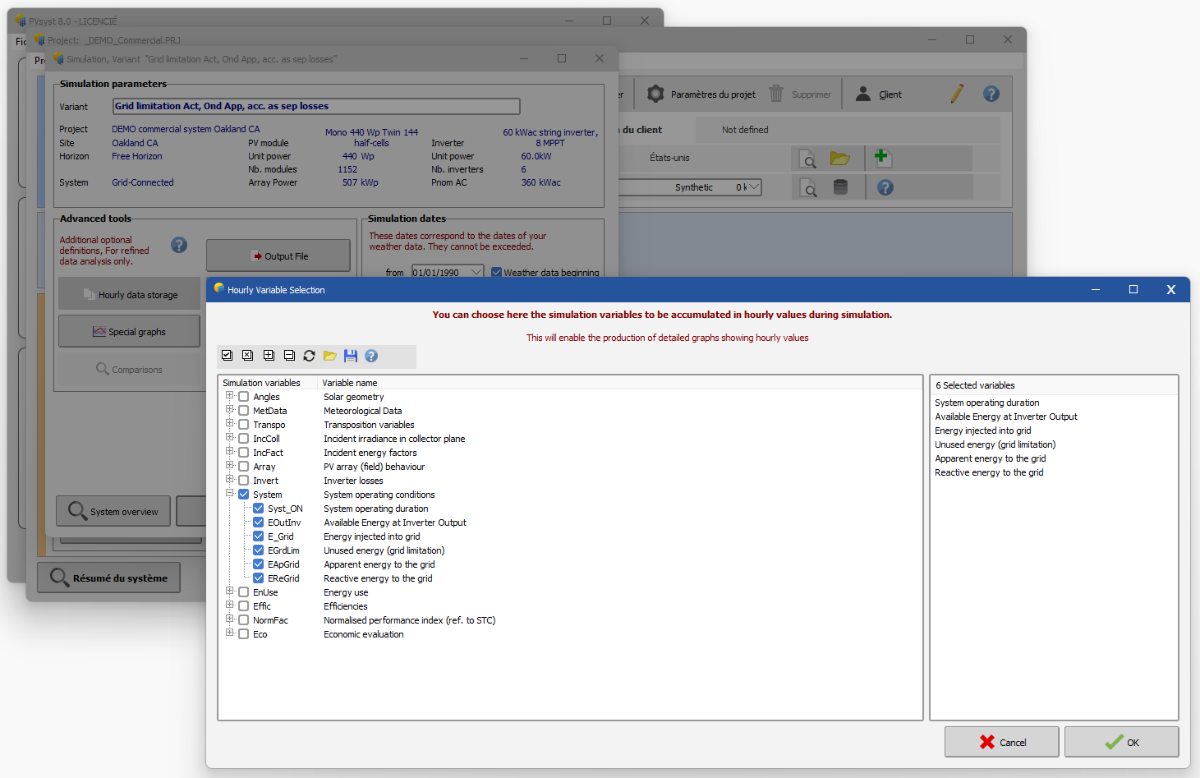Collapse the System tree node
The width and height of the screenshot is (1200, 778).
[x=230, y=494]
